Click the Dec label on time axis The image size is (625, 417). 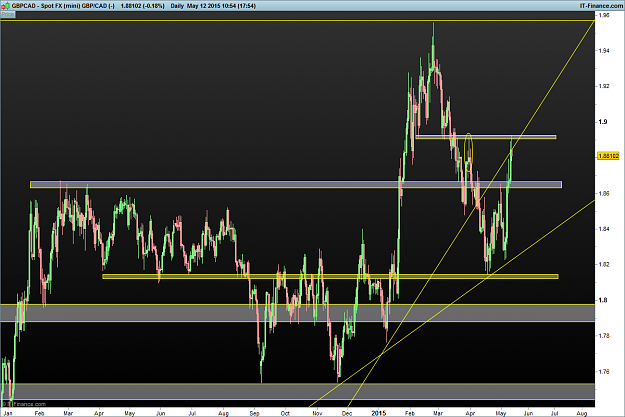pyautogui.click(x=347, y=413)
